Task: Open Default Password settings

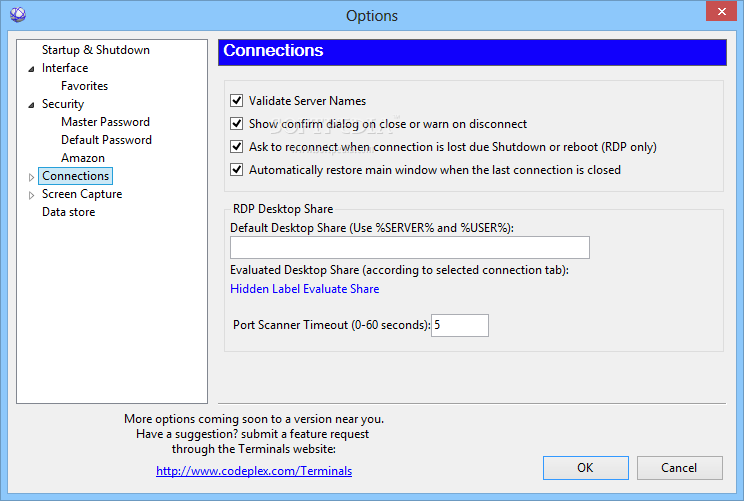Action: [x=106, y=140]
